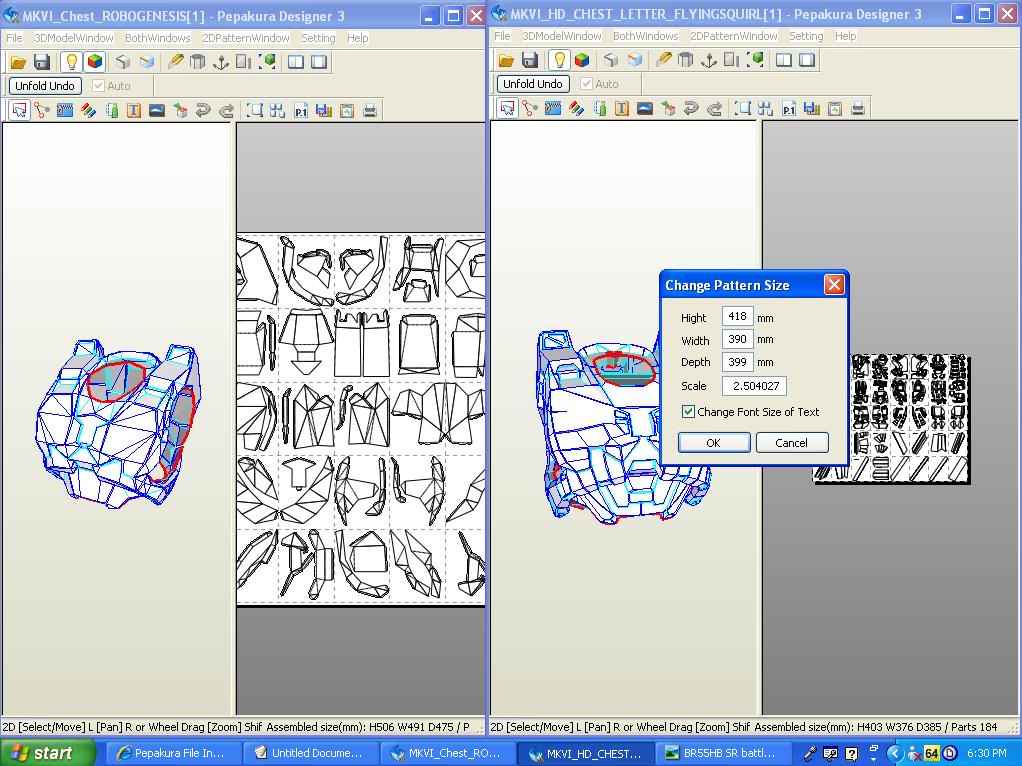Join/Disjoin face tool in ROBOGENESIS window
Image resolution: width=1022 pixels, height=766 pixels.
click(x=42, y=110)
